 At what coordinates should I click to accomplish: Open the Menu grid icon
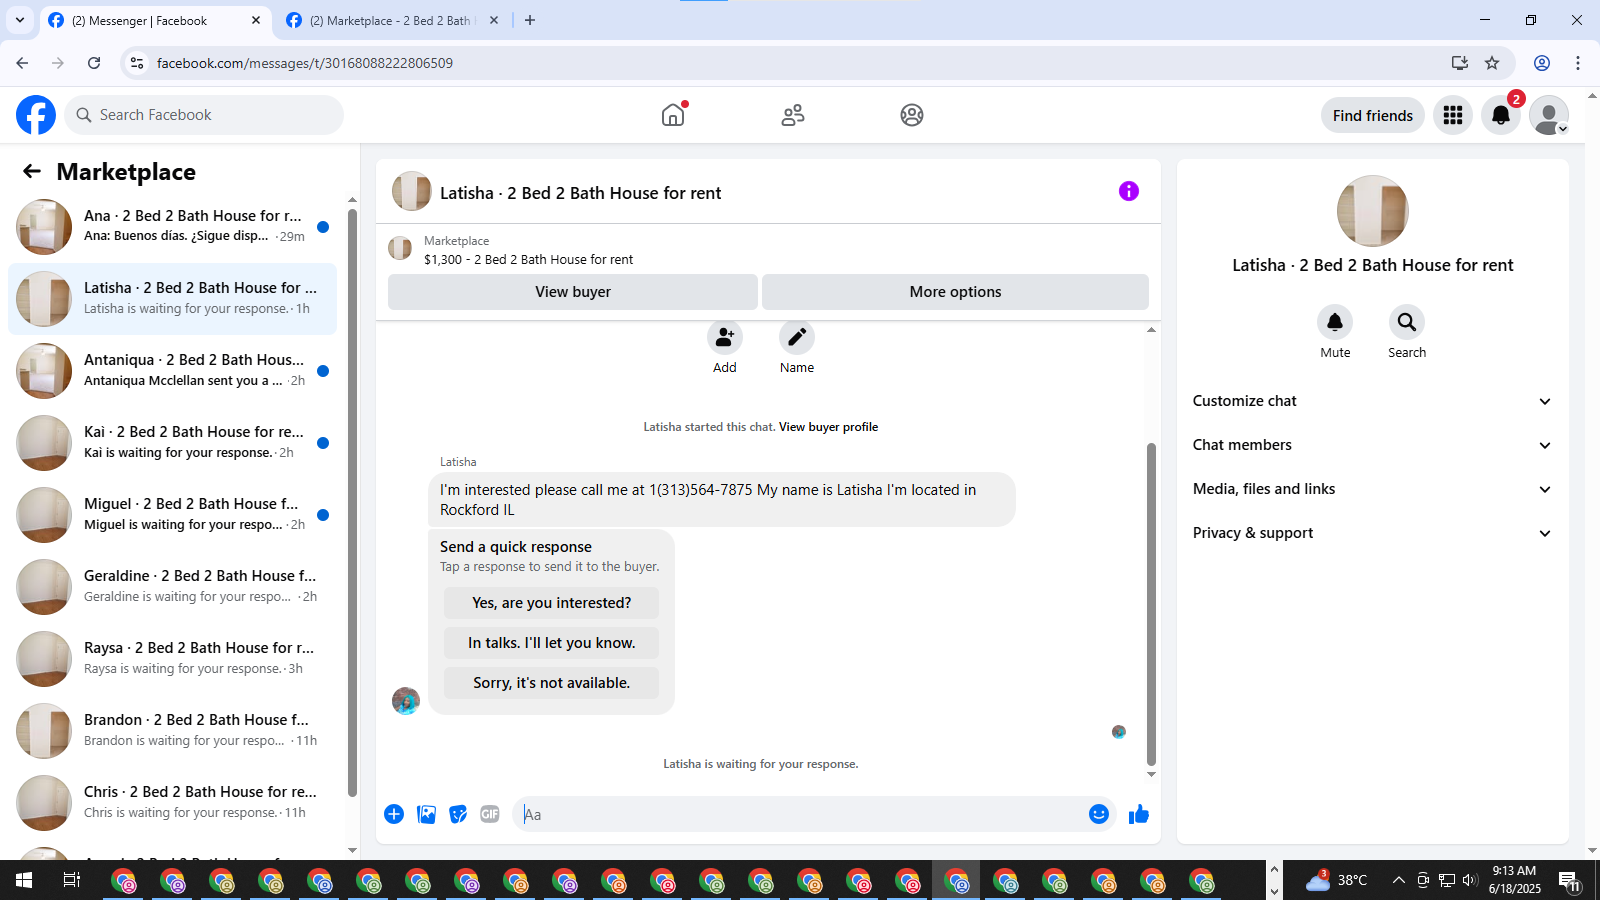pos(1453,115)
